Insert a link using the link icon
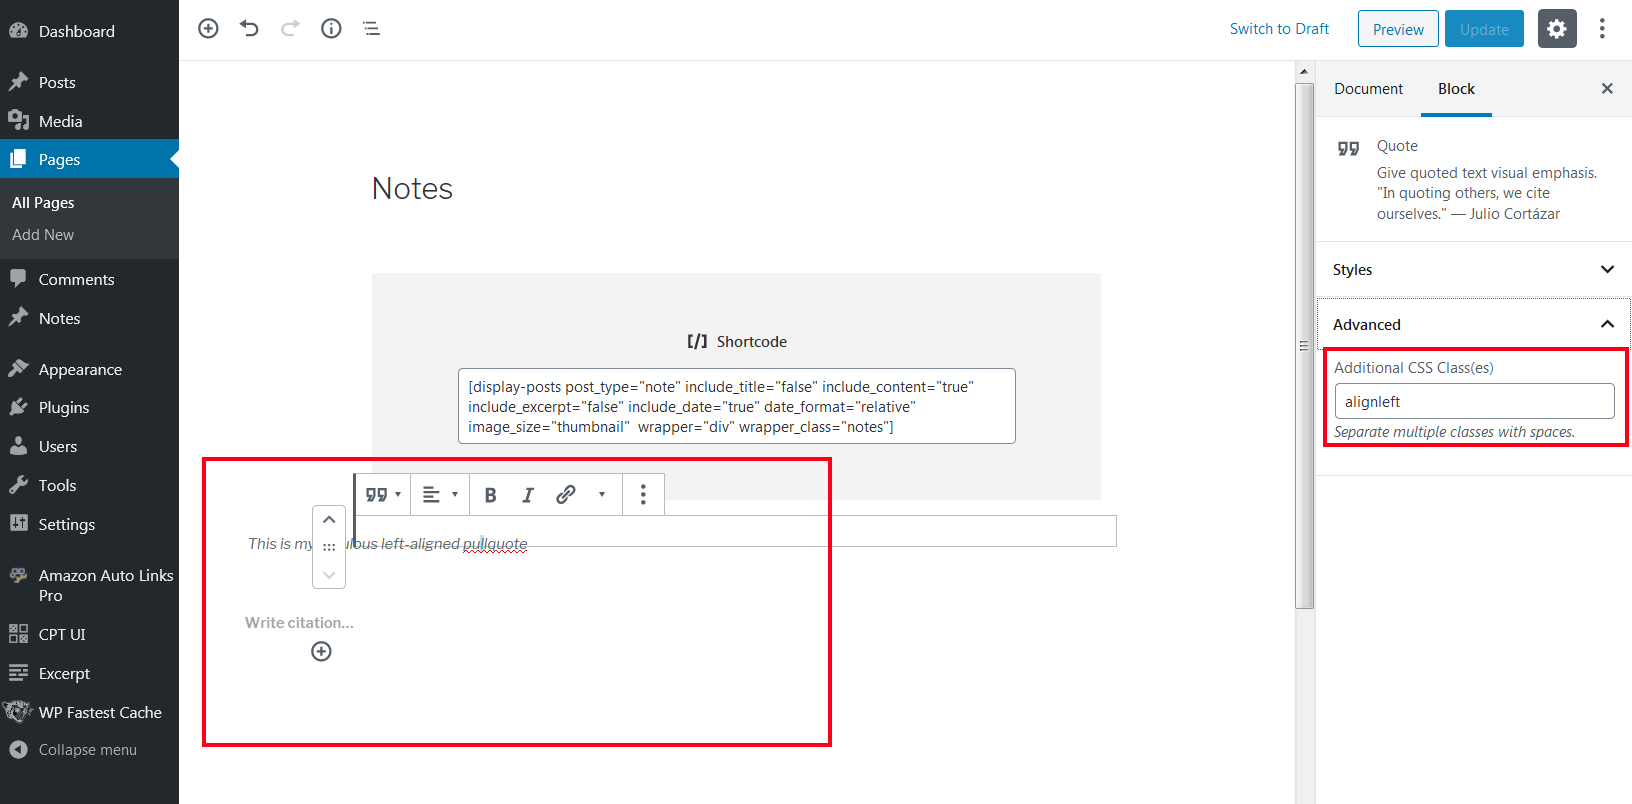Screen dimensions: 1632x804 [566, 495]
